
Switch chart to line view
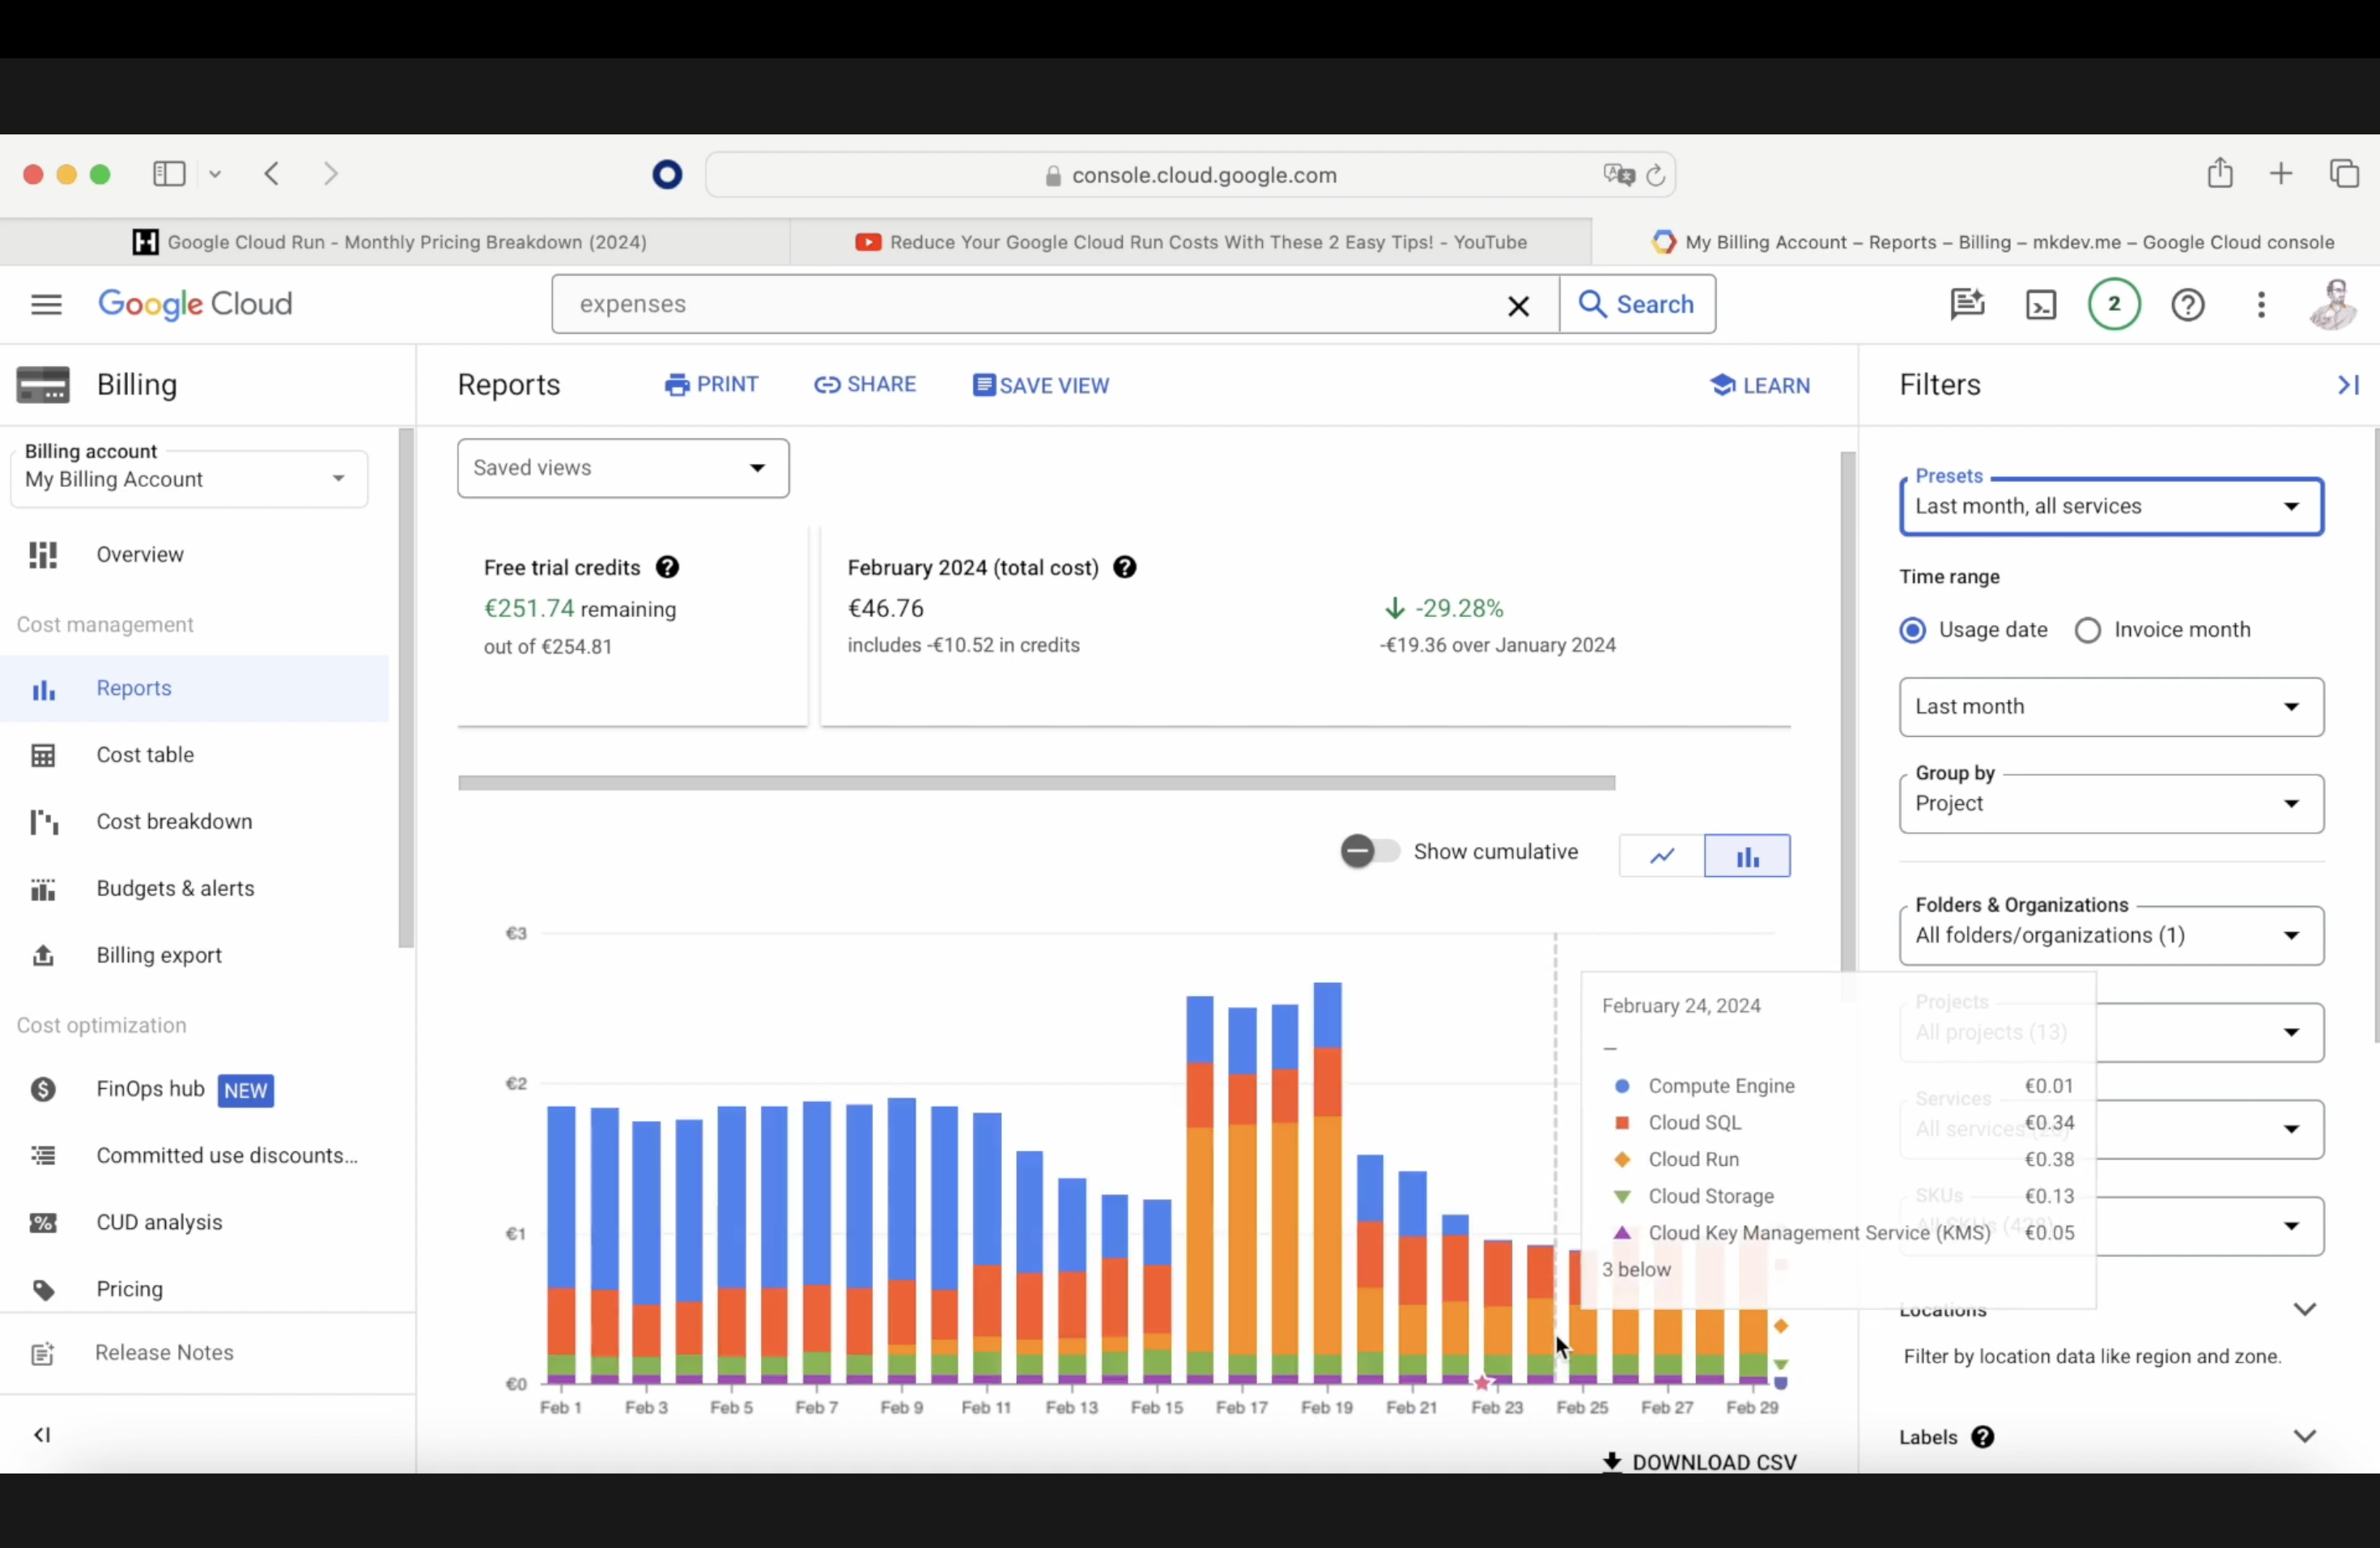(x=1662, y=856)
